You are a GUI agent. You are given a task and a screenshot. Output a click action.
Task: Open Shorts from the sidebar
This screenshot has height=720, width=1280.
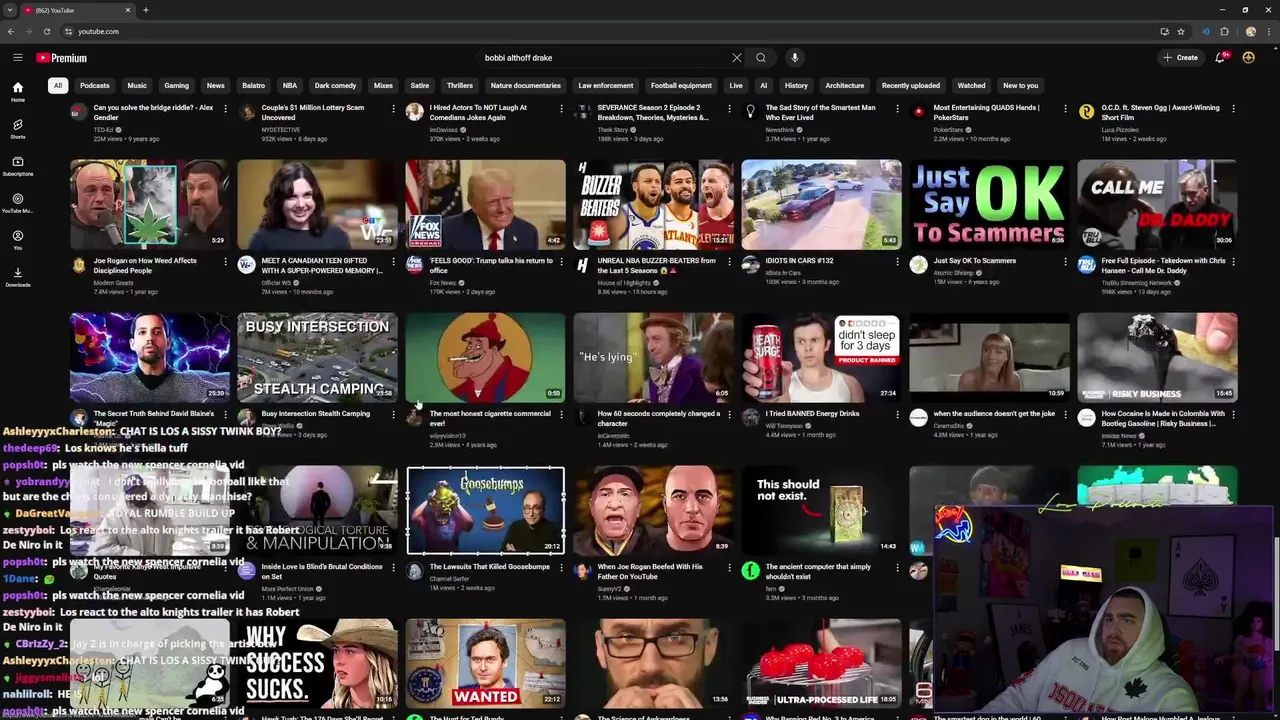17,129
